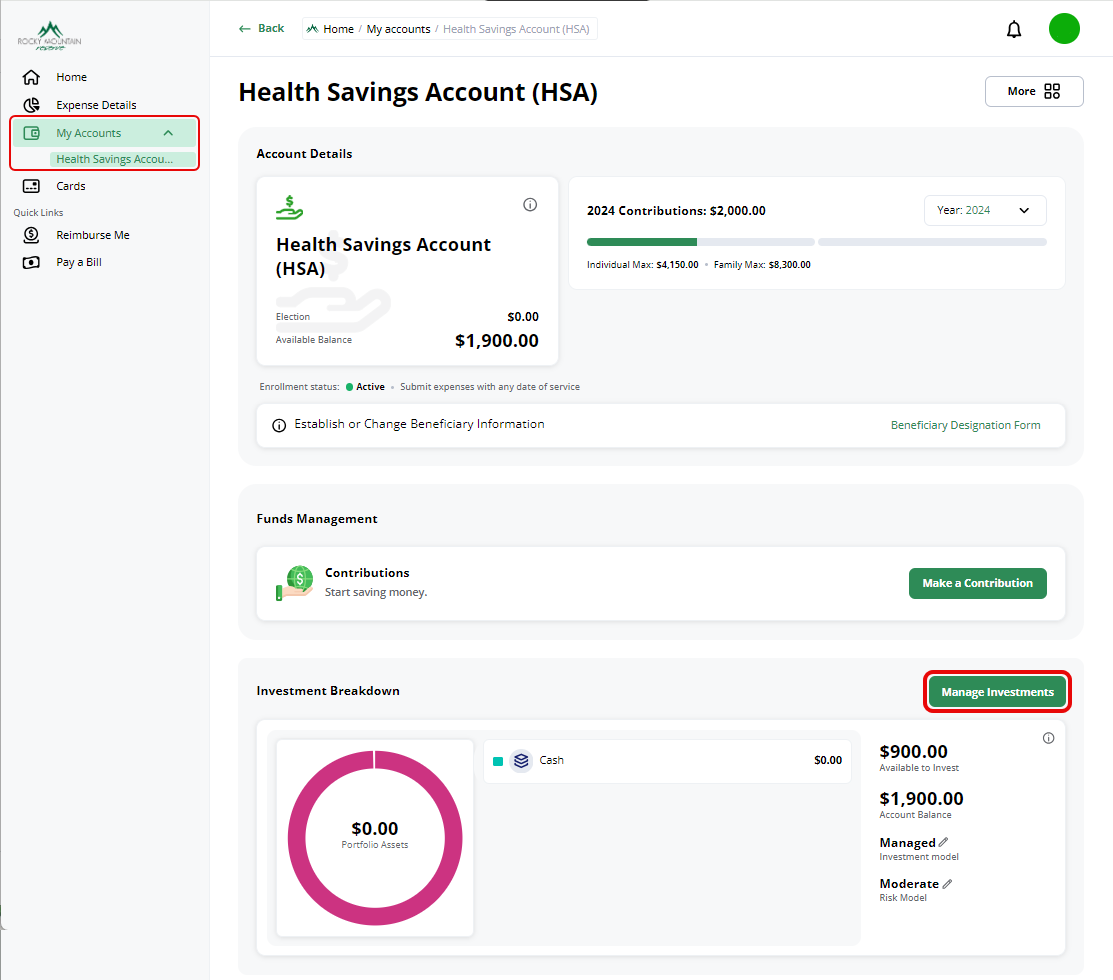Open the Year 2024 dropdown

tap(985, 210)
